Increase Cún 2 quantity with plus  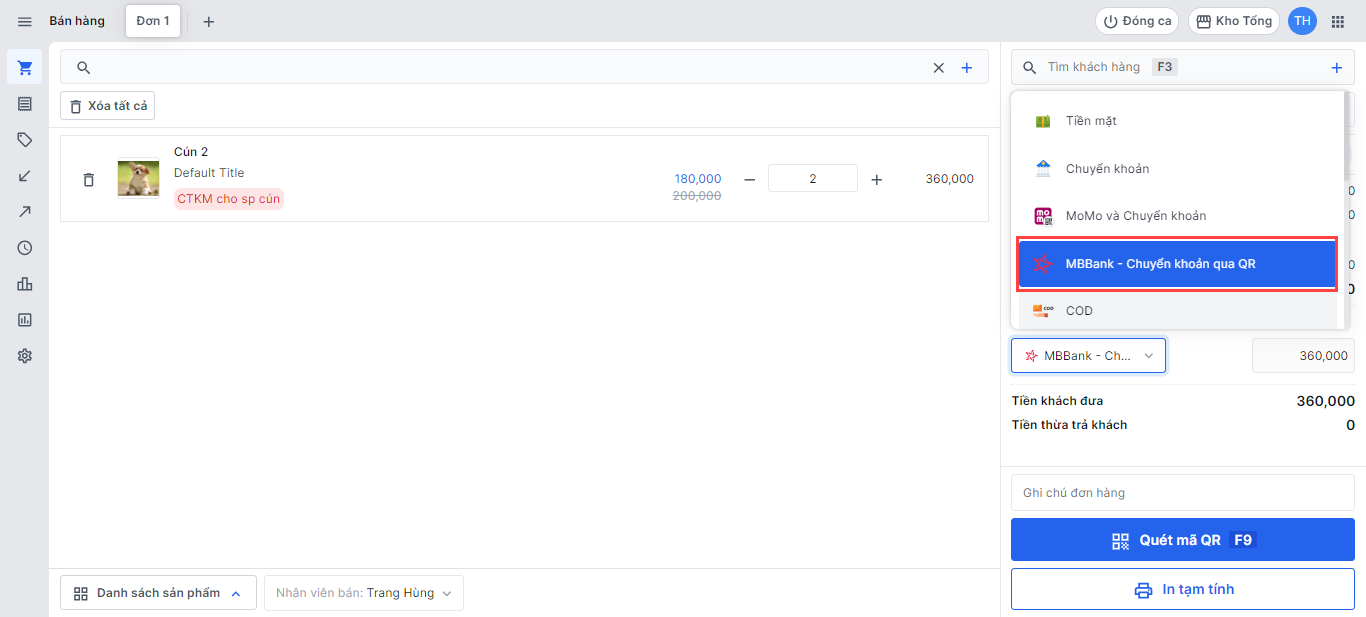[877, 180]
